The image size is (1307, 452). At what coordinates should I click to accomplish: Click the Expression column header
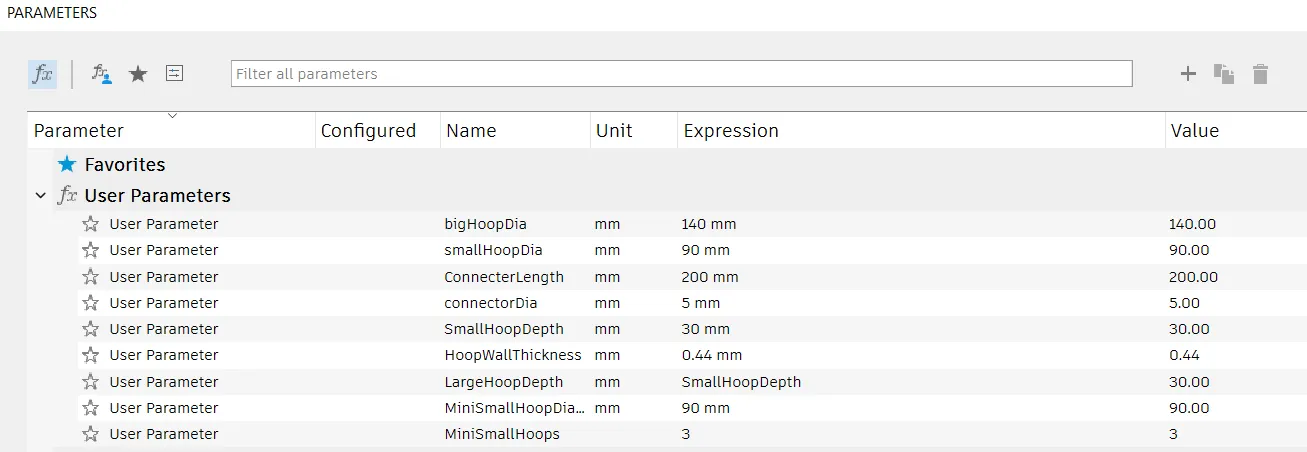pyautogui.click(x=730, y=131)
